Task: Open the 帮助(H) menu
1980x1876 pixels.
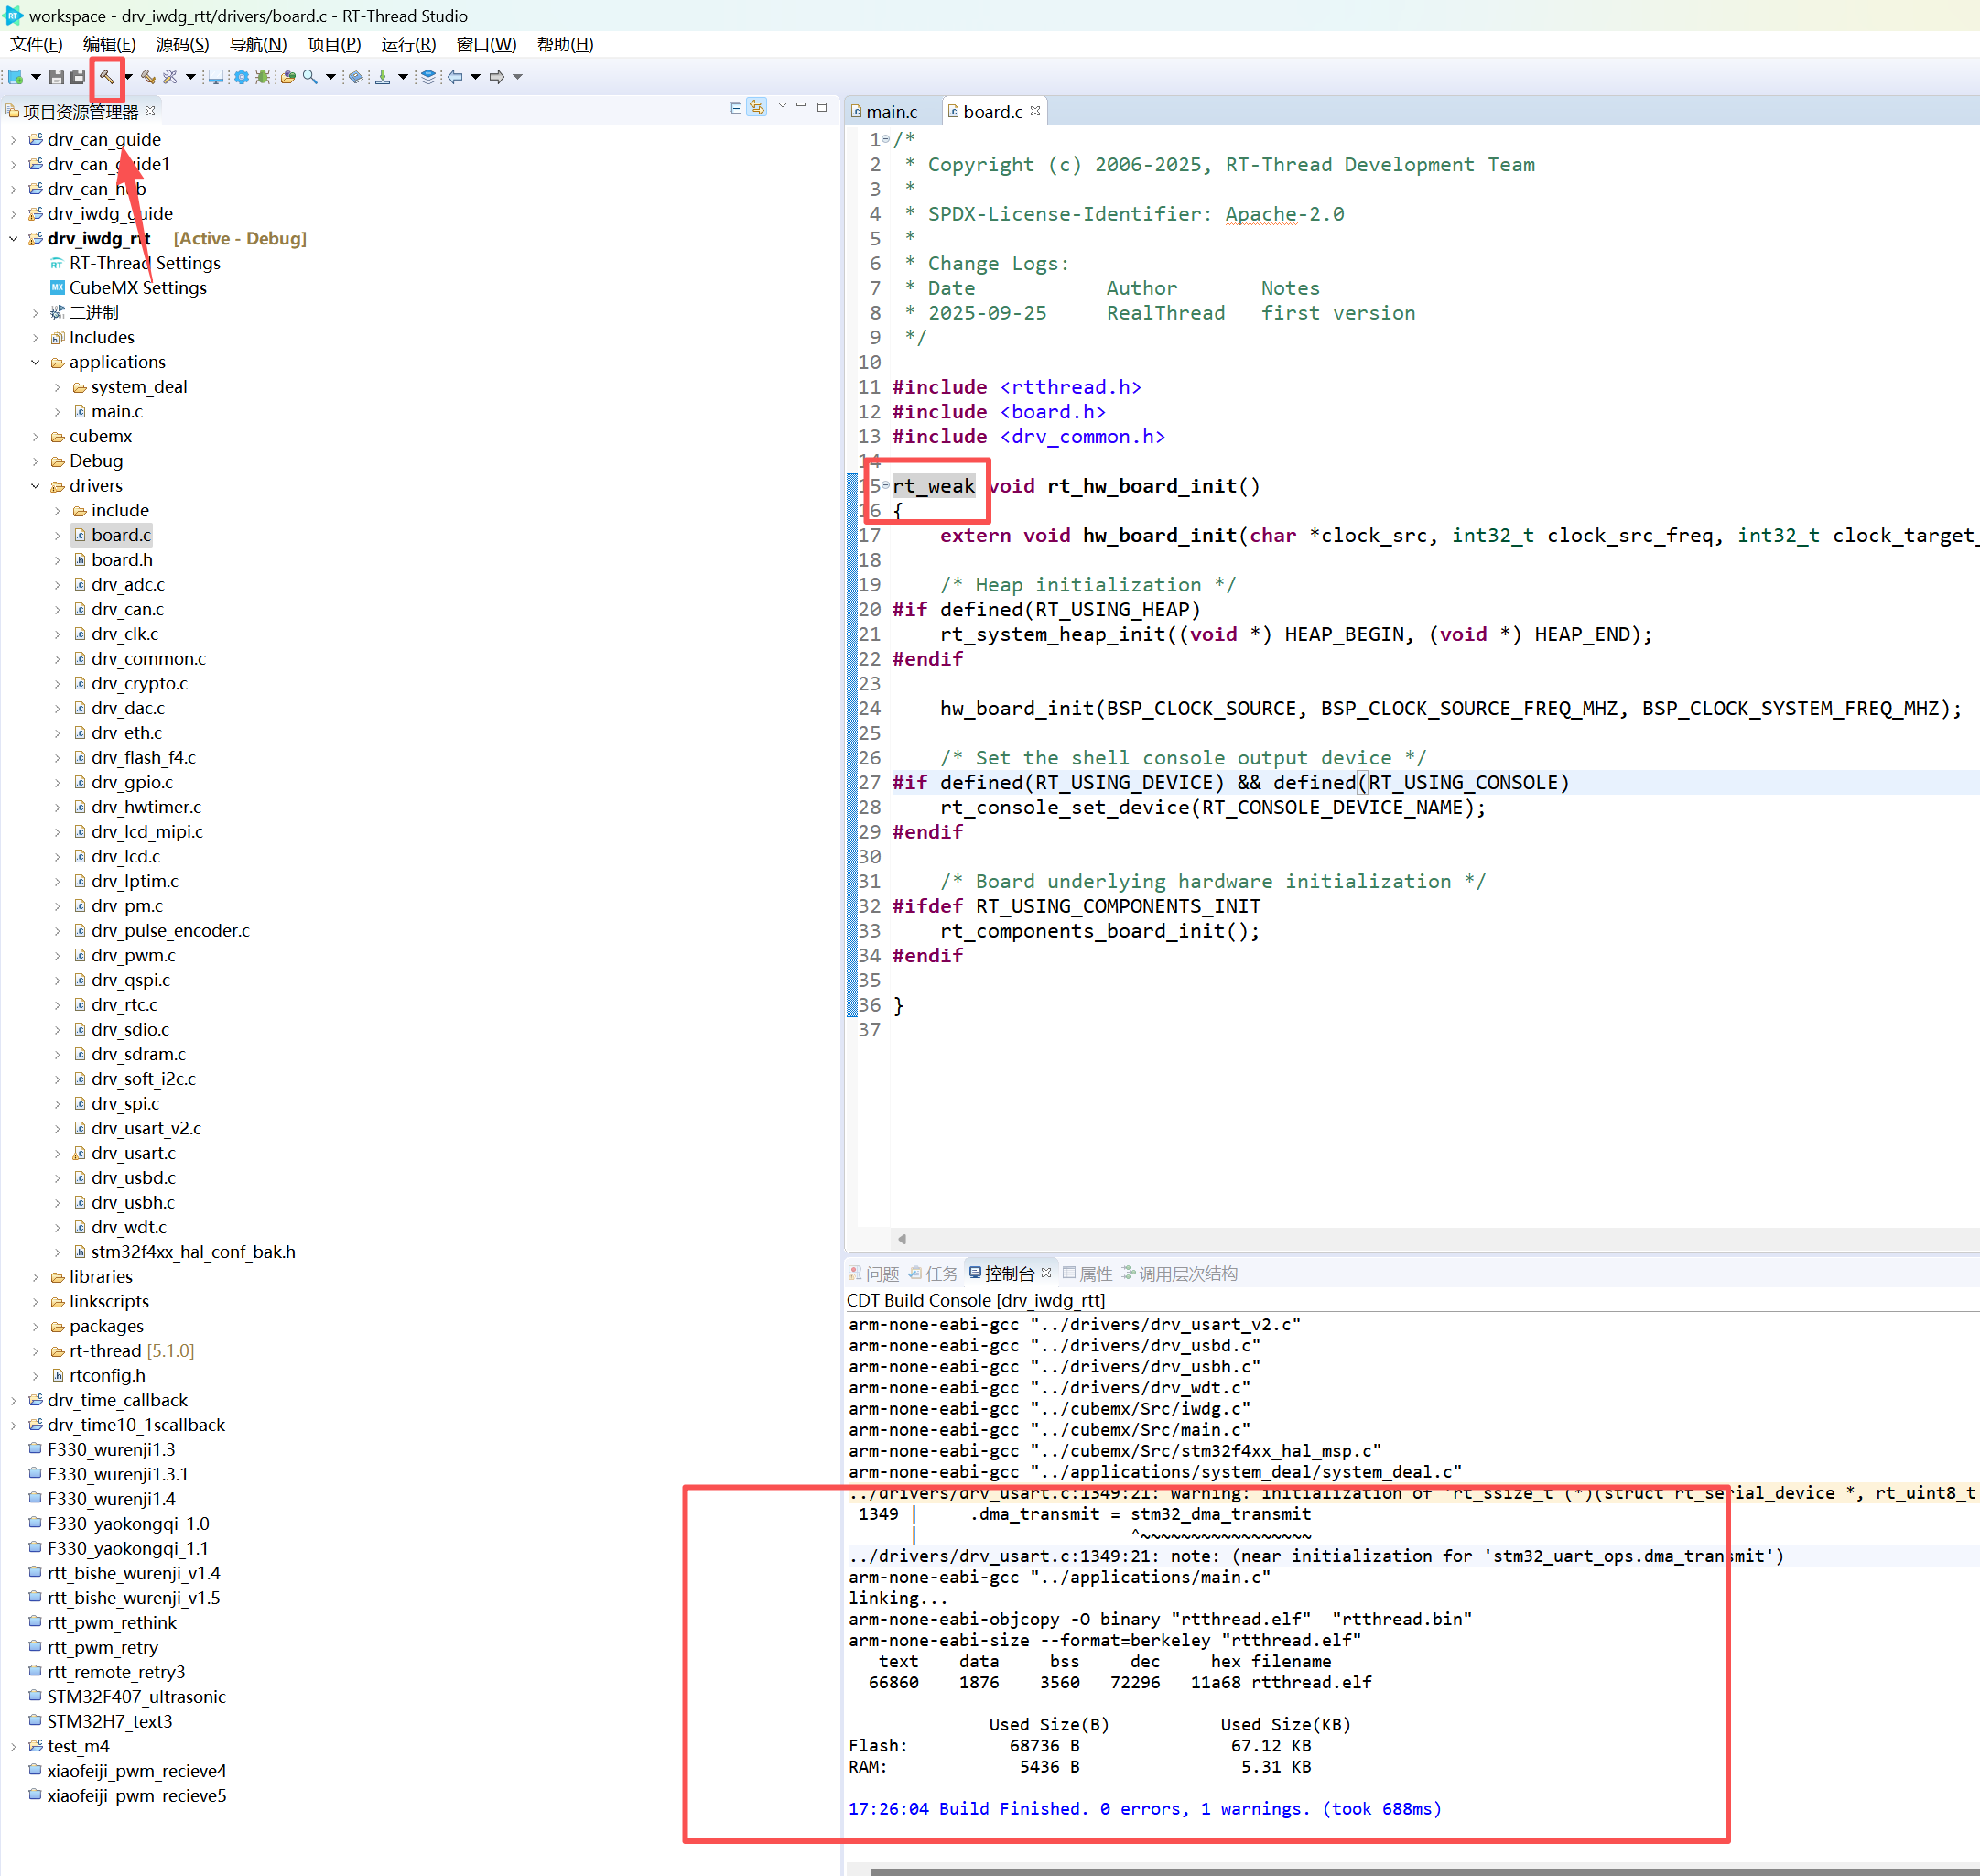Action: pos(565,44)
